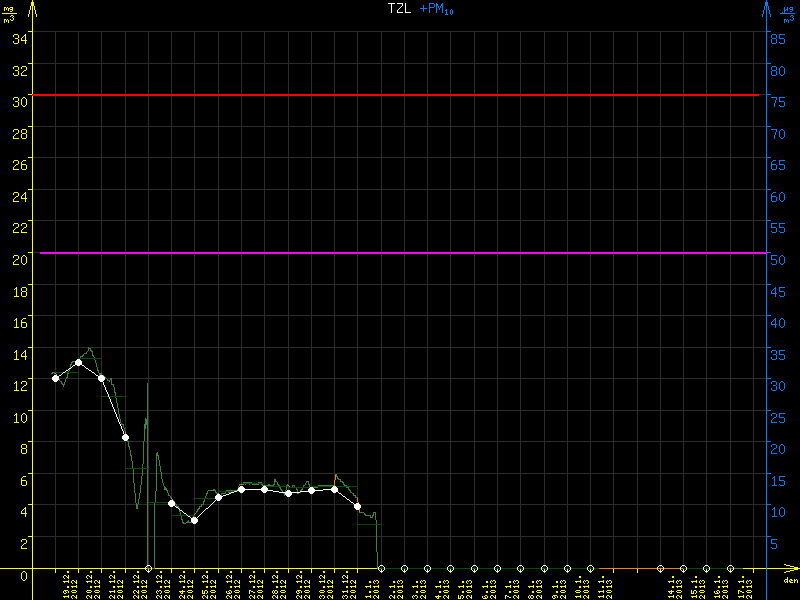
Task: Select the highest white data point
Action: tap(78, 362)
